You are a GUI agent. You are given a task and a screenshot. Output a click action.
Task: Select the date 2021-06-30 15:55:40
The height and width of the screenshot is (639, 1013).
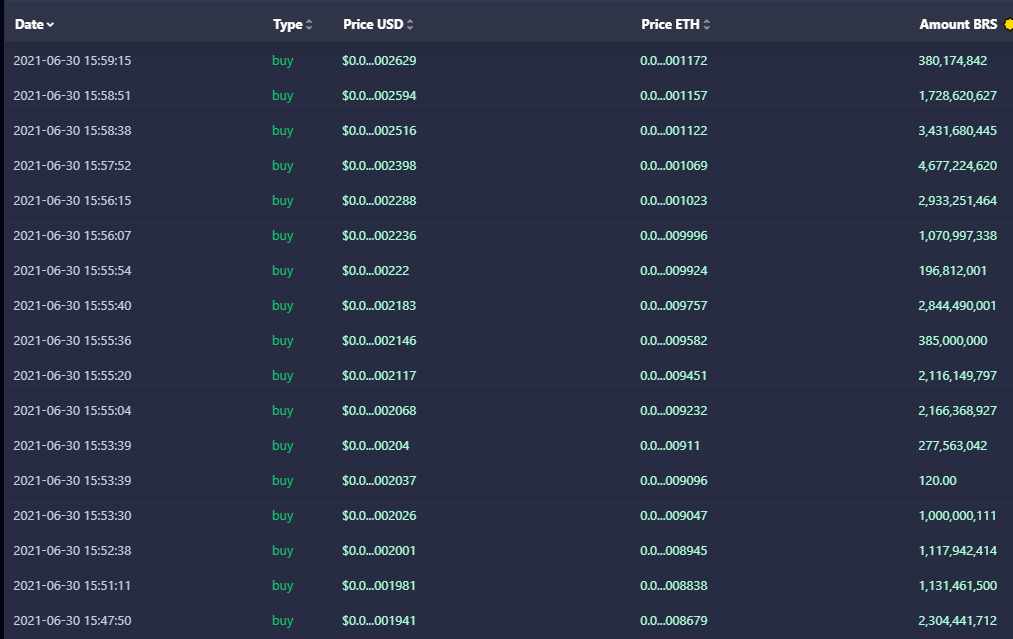tap(72, 306)
